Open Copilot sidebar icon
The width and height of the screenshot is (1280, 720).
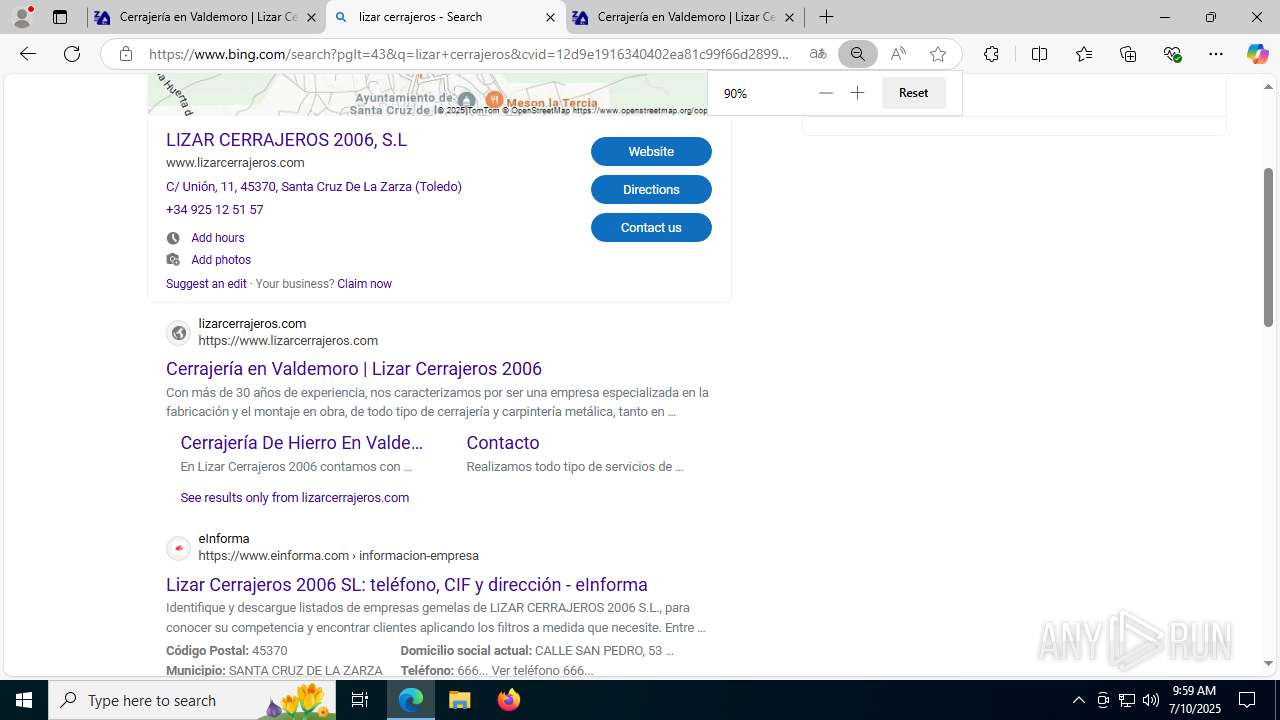1257,54
